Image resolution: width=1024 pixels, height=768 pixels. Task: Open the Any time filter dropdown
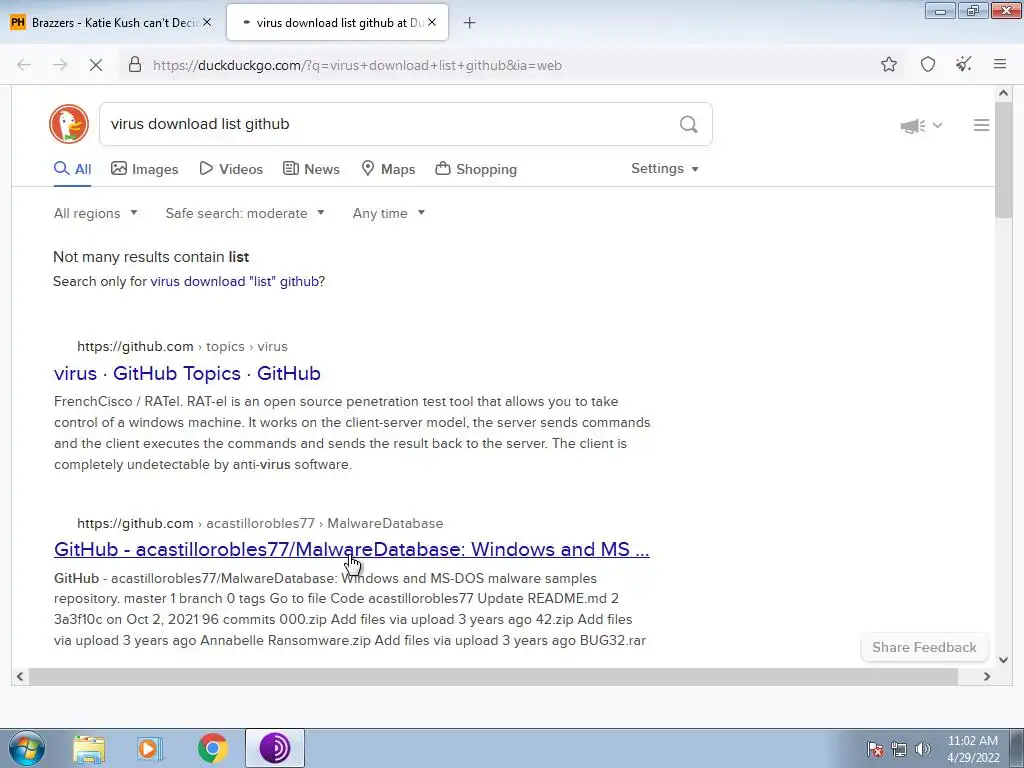[x=389, y=214]
